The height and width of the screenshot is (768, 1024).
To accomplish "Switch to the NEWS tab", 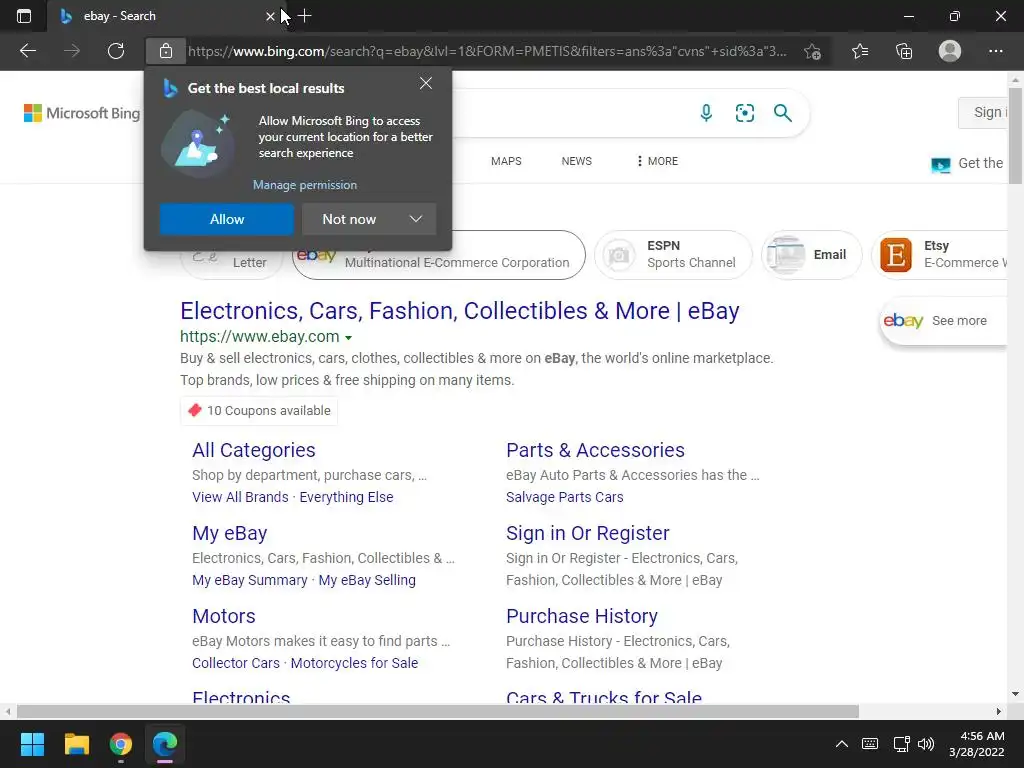I will (577, 161).
